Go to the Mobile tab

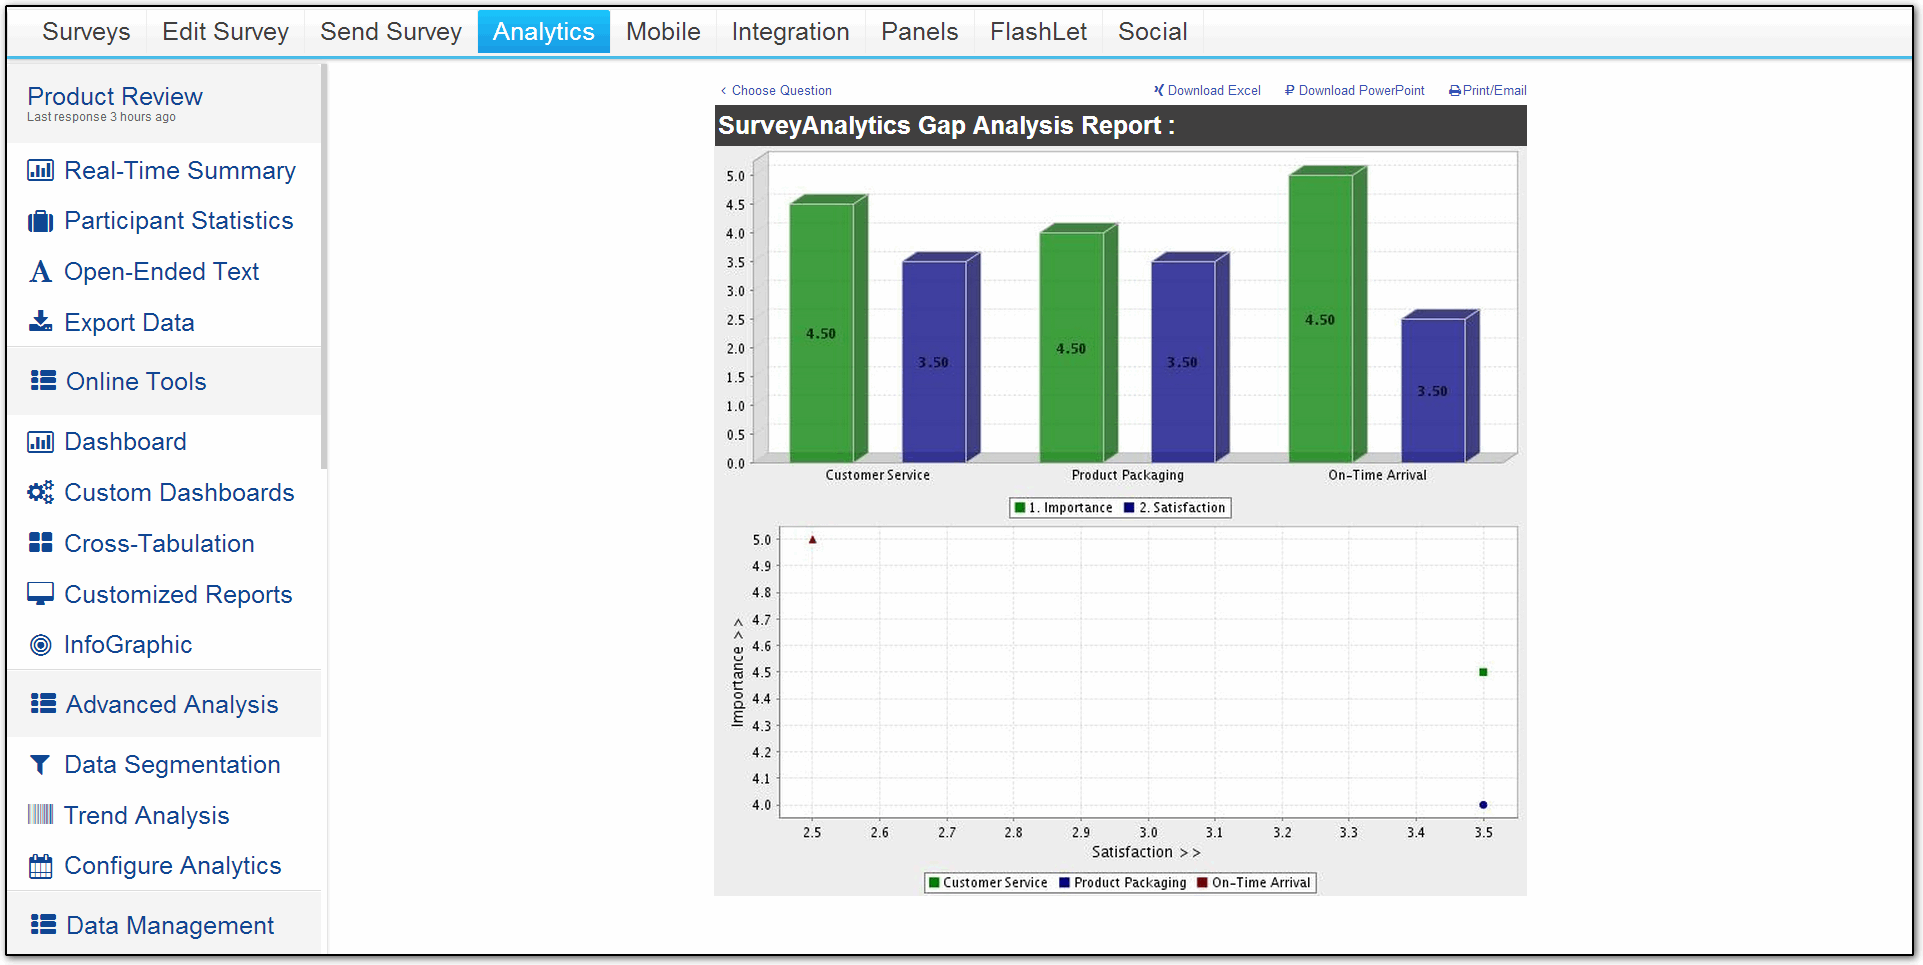(663, 32)
